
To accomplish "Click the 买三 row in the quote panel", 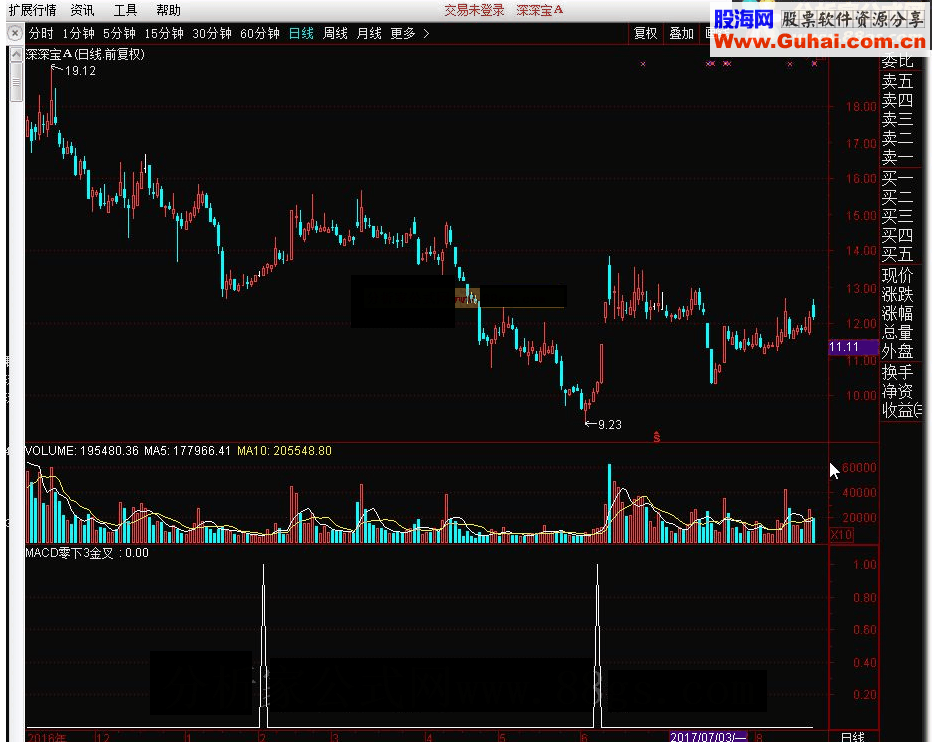I will pyautogui.click(x=897, y=216).
